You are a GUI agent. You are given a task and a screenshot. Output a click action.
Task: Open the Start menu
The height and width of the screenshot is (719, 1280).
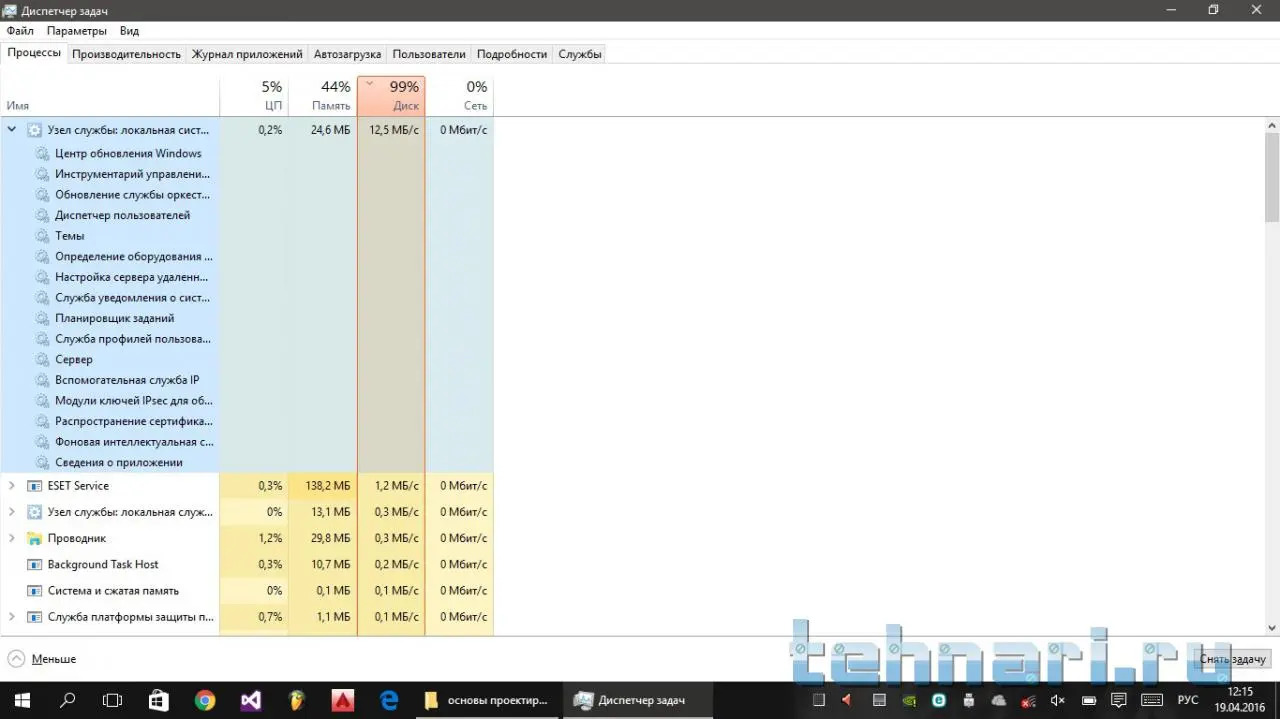coord(21,700)
